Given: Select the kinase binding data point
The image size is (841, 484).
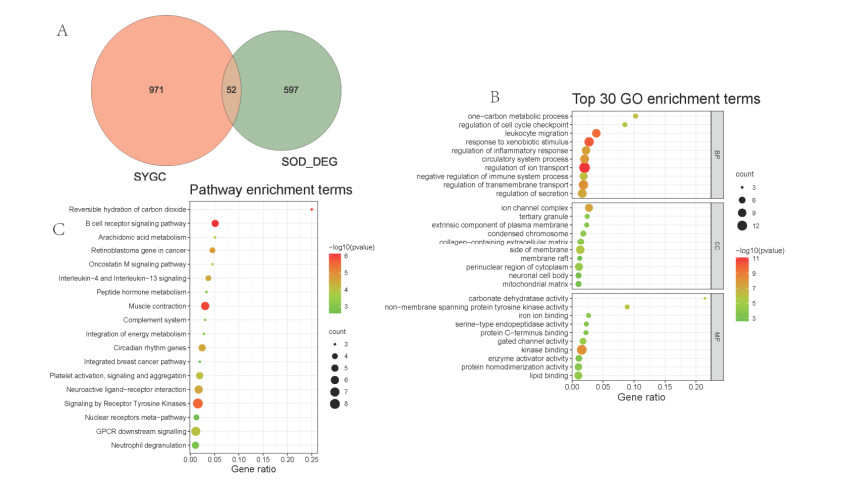Looking at the screenshot, I should (582, 350).
